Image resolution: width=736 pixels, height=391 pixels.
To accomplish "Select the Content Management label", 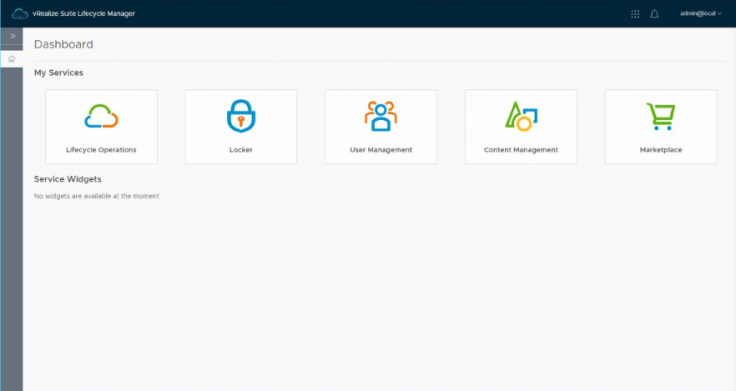I will (521, 150).
